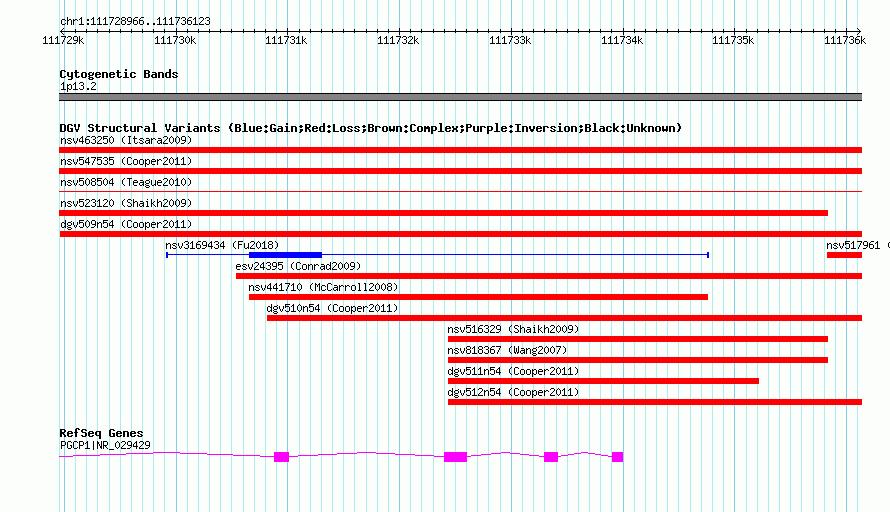Click the thin nsv508504 red line

pyautogui.click(x=460, y=192)
